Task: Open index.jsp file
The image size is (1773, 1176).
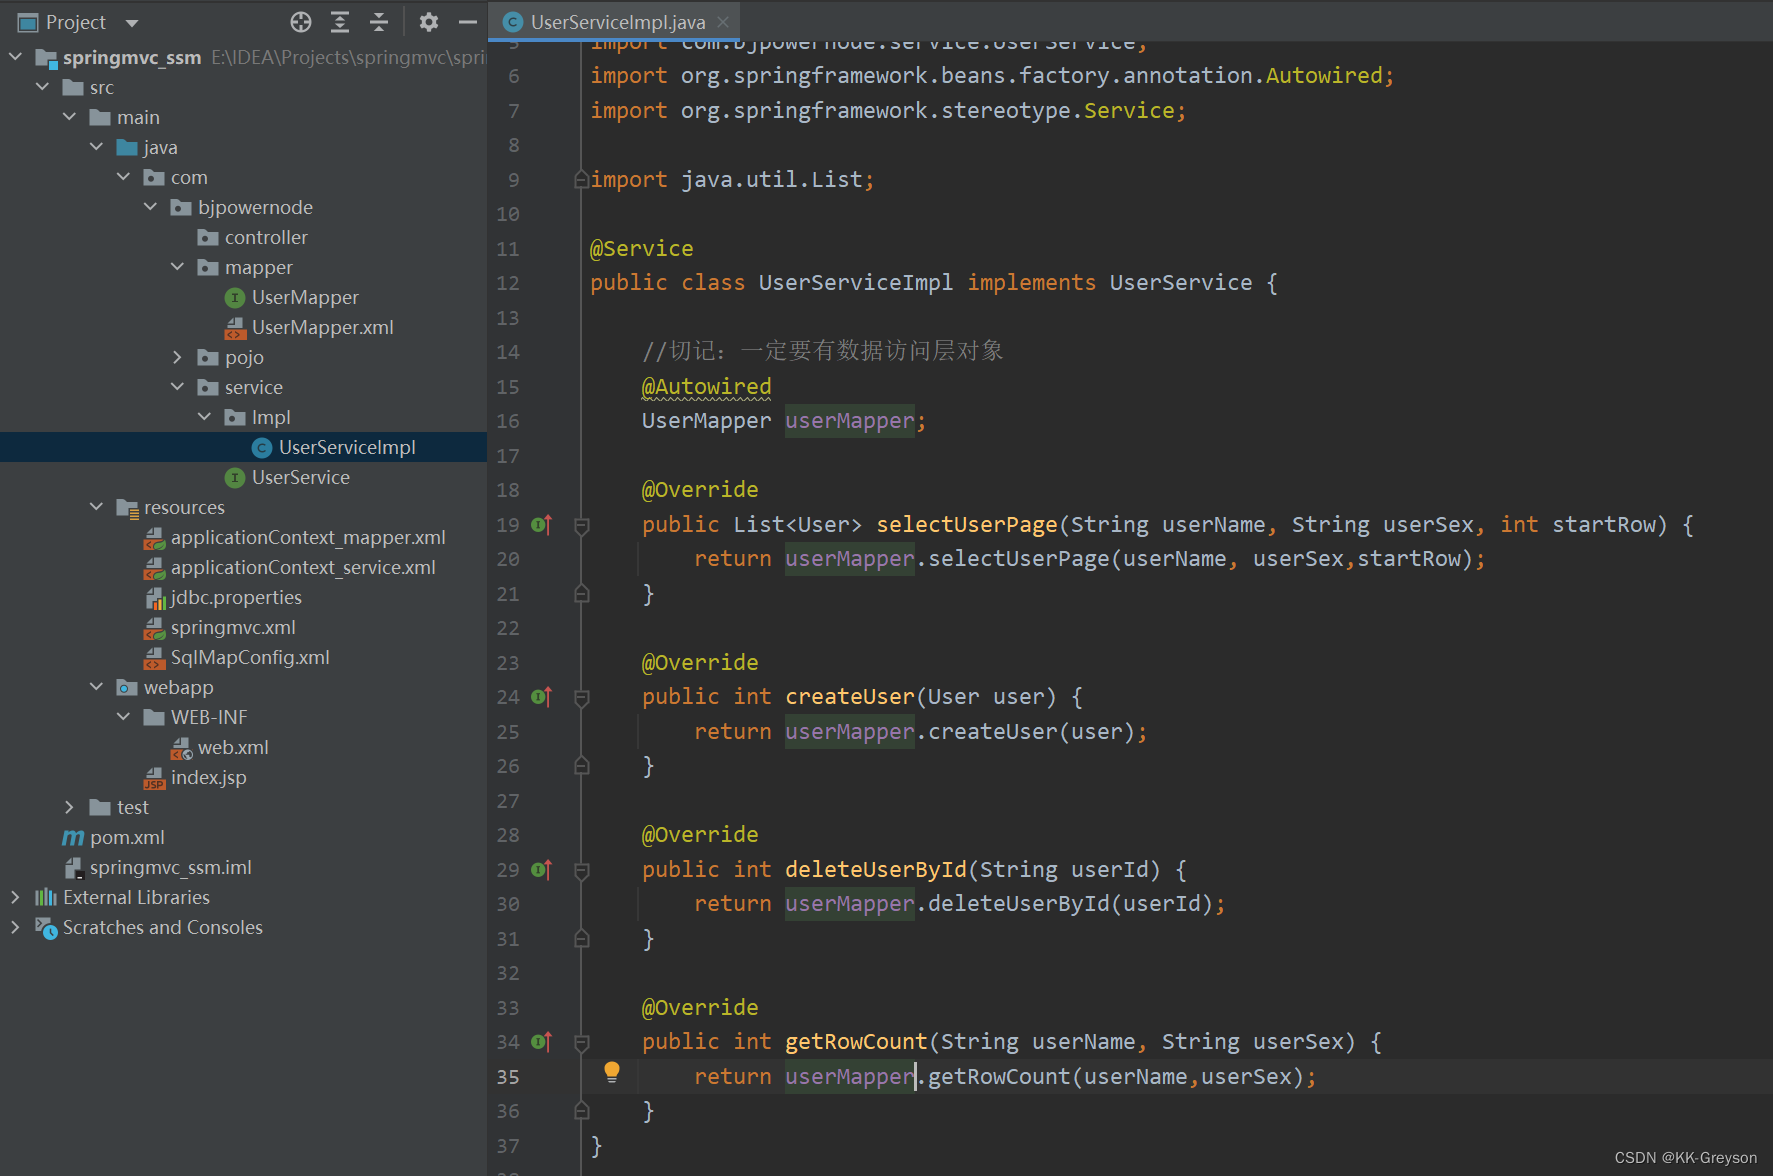Action: coord(207,777)
